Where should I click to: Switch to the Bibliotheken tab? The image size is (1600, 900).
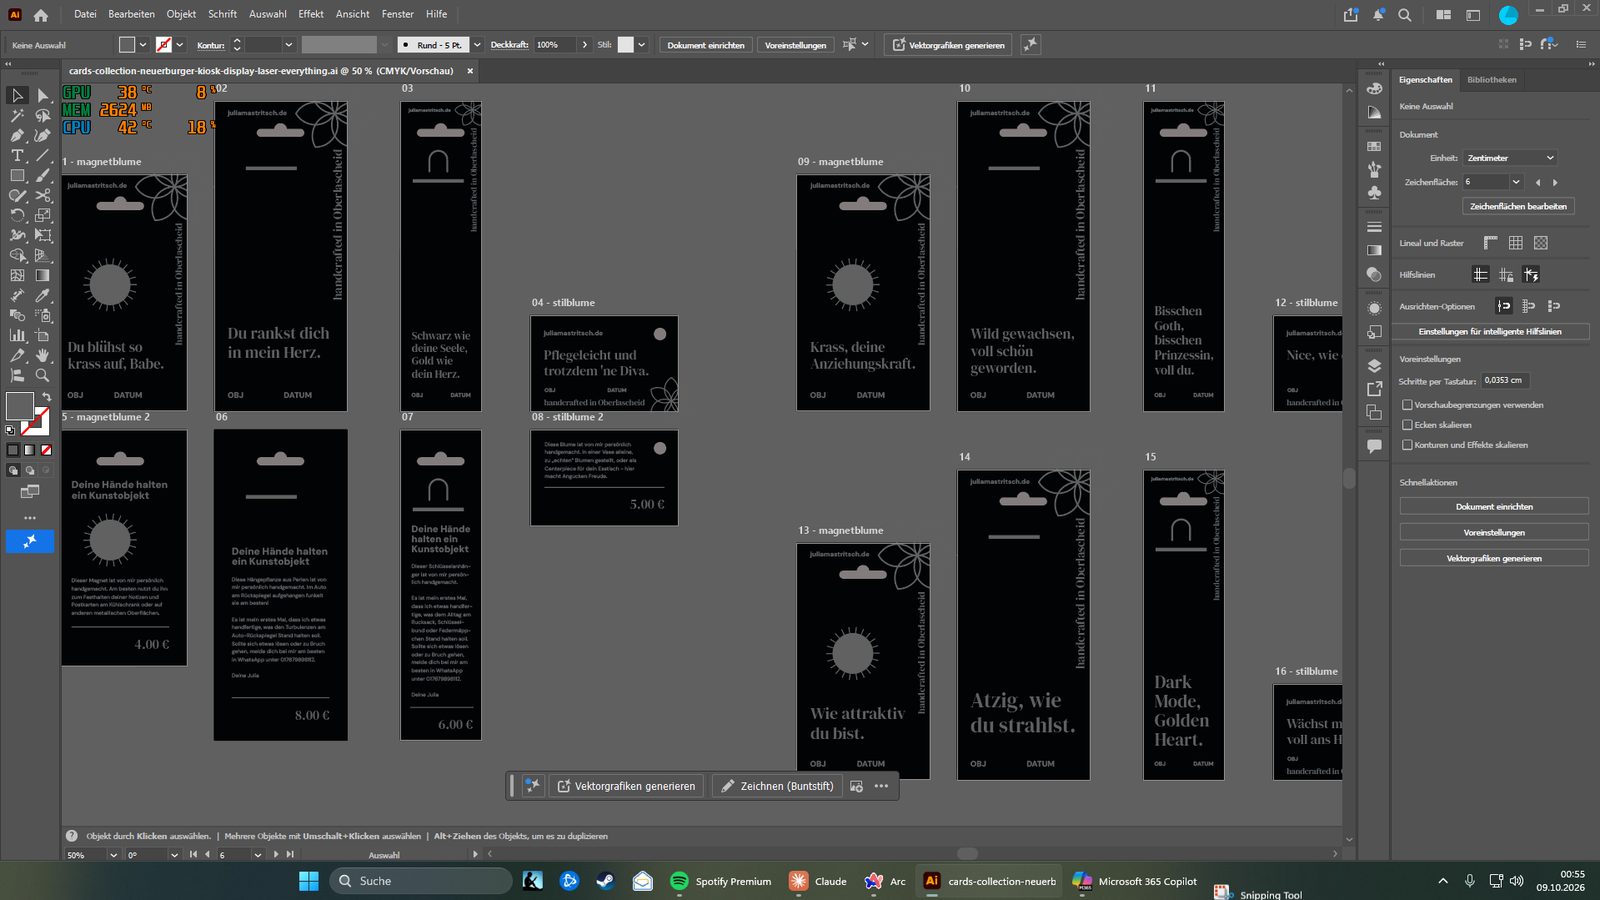[x=1492, y=80]
